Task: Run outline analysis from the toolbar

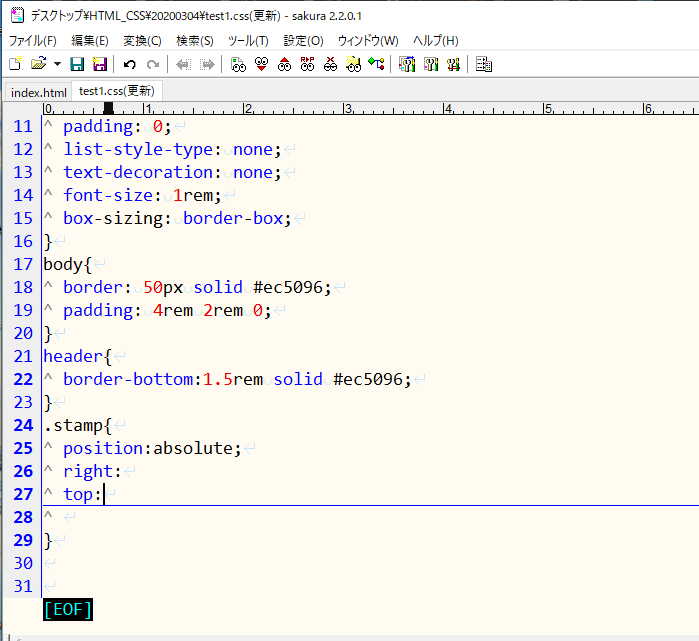Action: point(377,64)
